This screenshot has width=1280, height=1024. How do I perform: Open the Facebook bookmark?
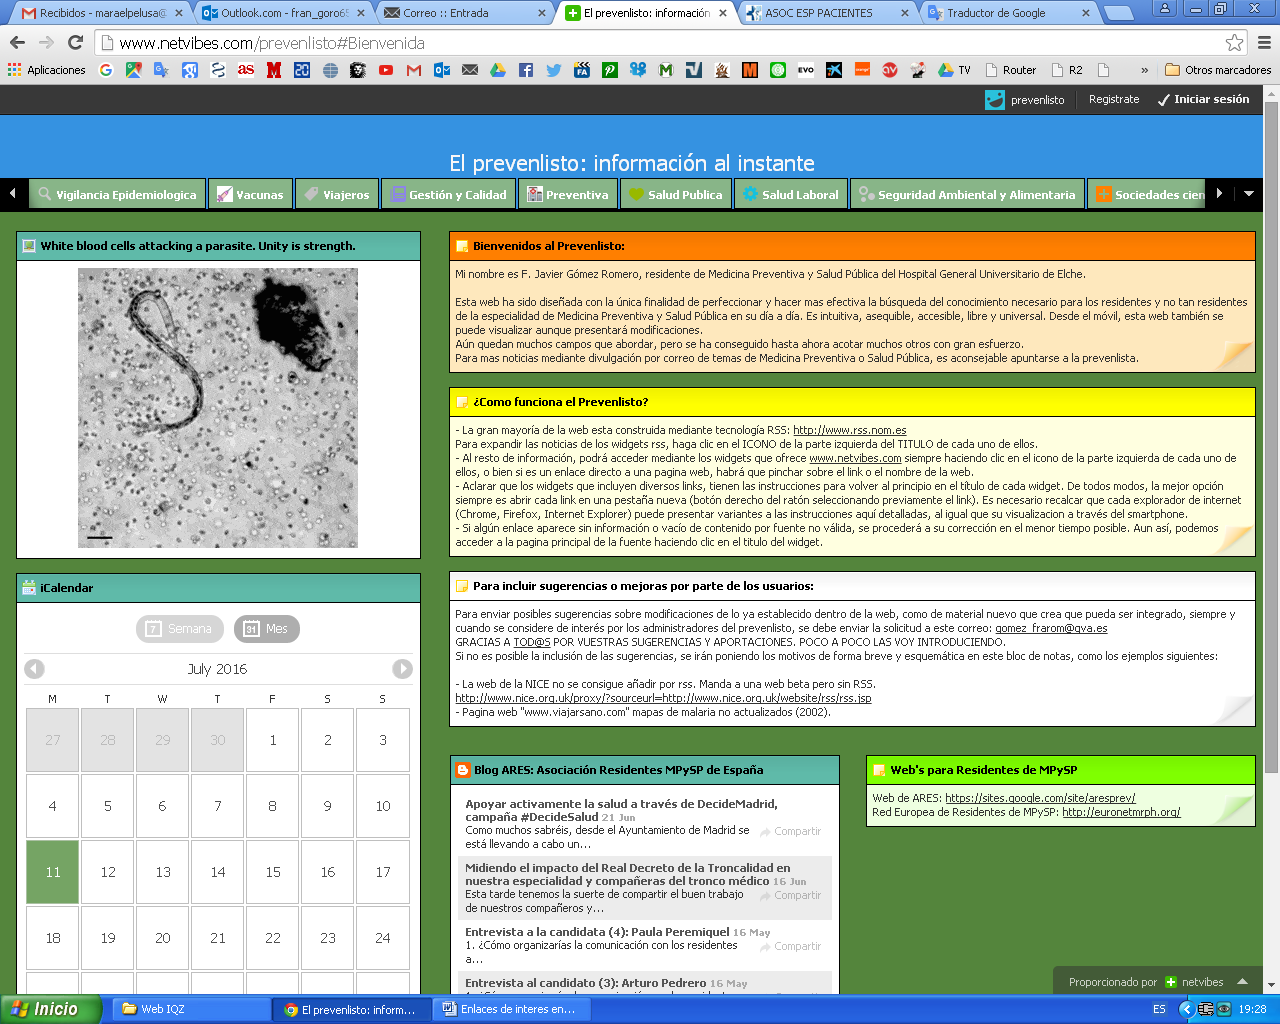[526, 70]
